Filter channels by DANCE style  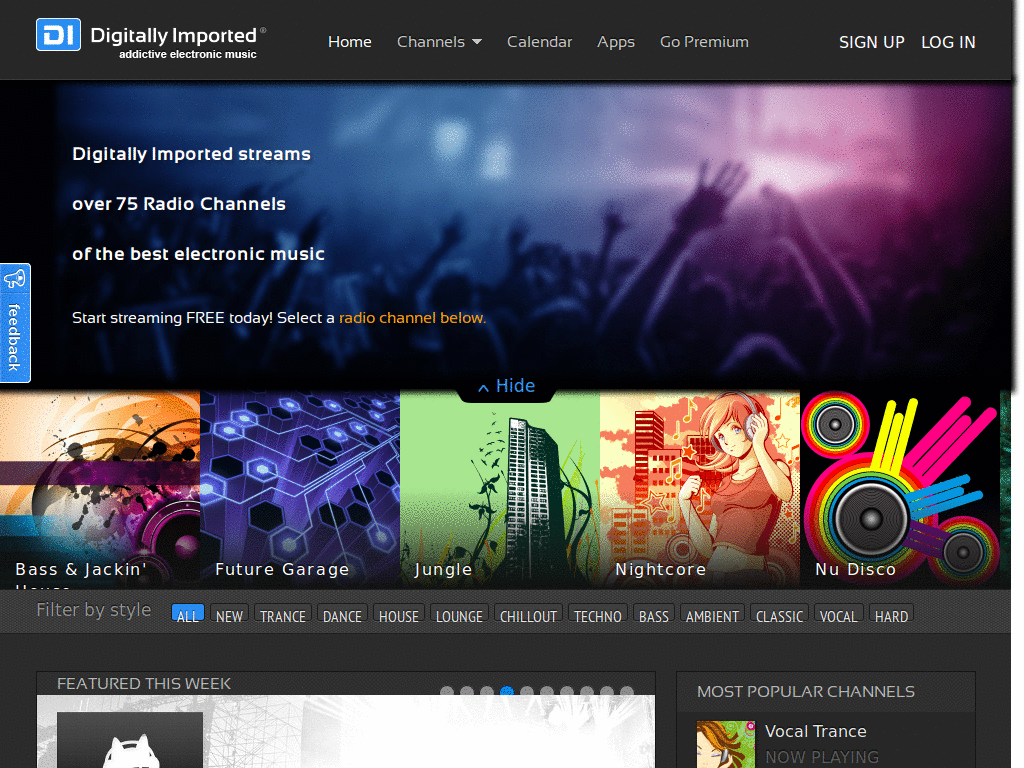(342, 615)
